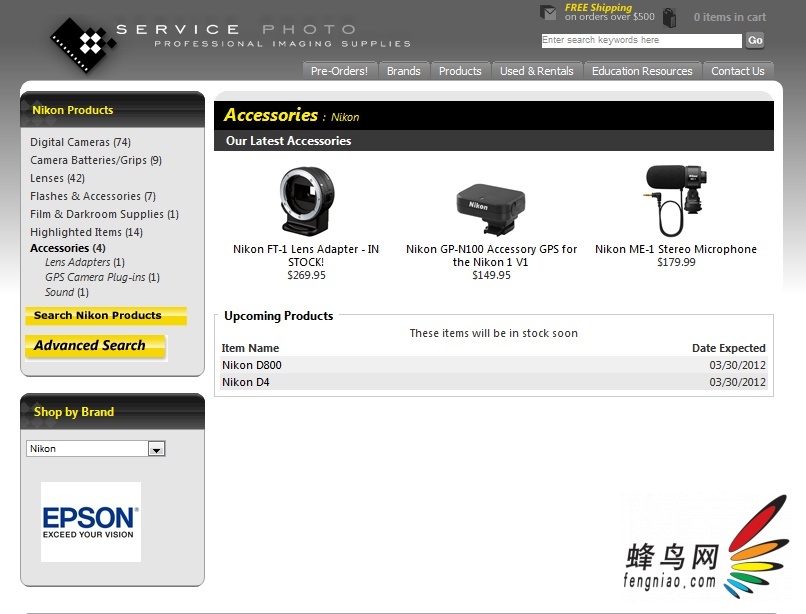Click the Advanced Search button

(x=95, y=347)
